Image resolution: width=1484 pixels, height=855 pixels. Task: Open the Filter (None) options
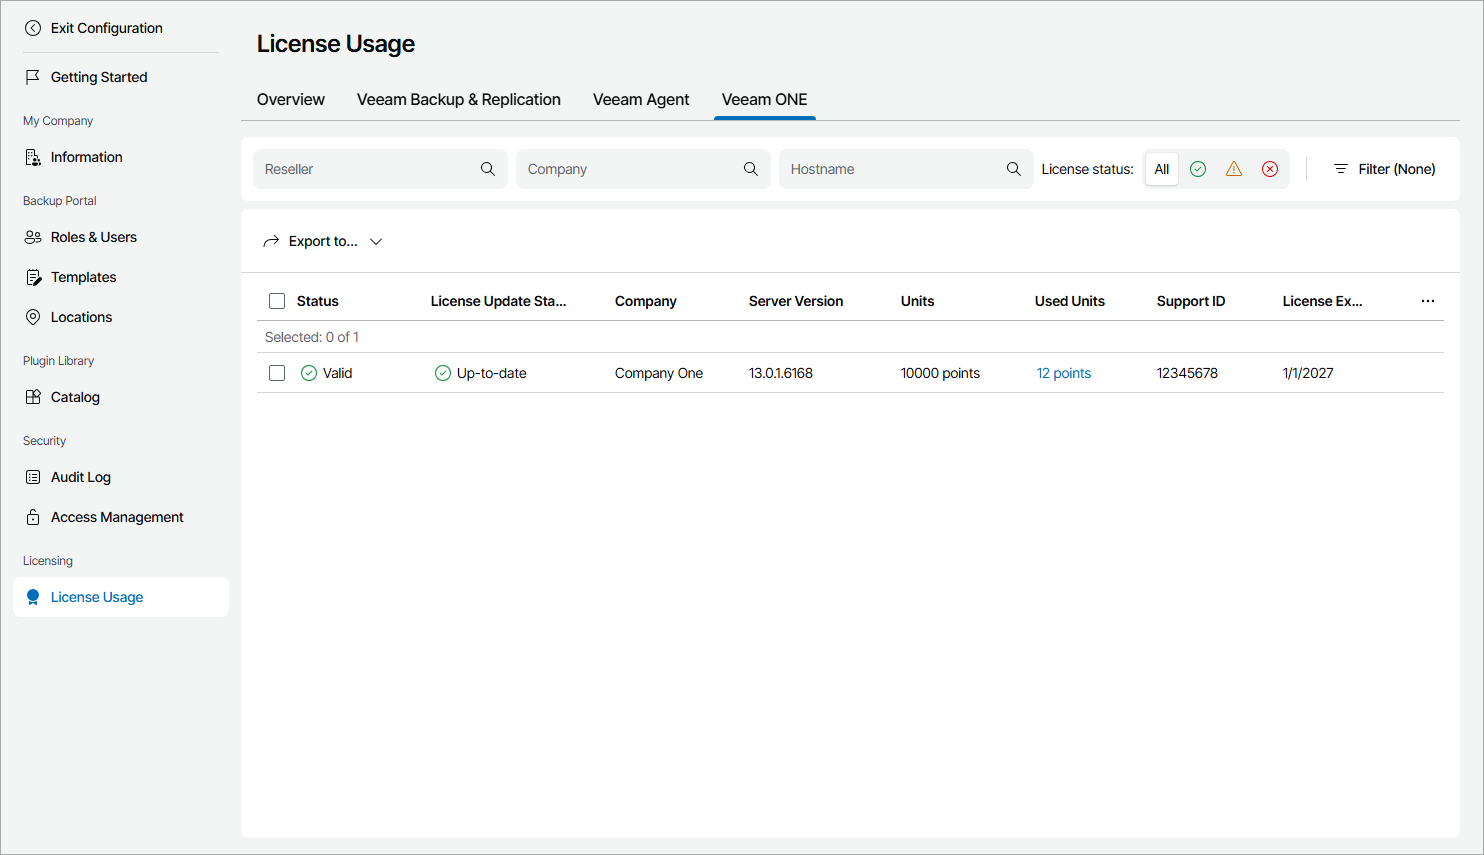pos(1385,169)
